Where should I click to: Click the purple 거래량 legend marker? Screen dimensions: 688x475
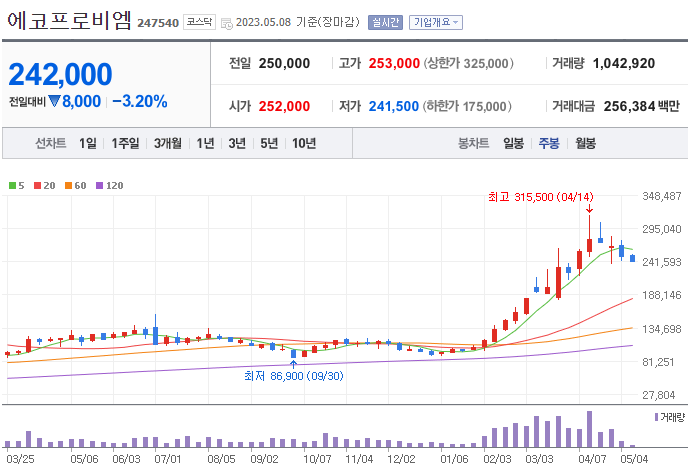656,417
